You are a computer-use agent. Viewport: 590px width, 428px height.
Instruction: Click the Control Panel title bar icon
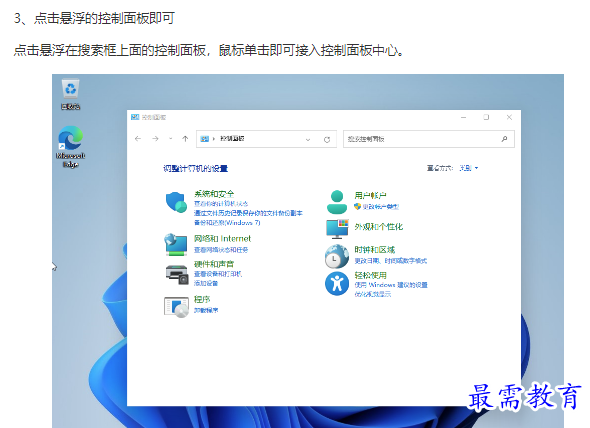click(x=135, y=117)
